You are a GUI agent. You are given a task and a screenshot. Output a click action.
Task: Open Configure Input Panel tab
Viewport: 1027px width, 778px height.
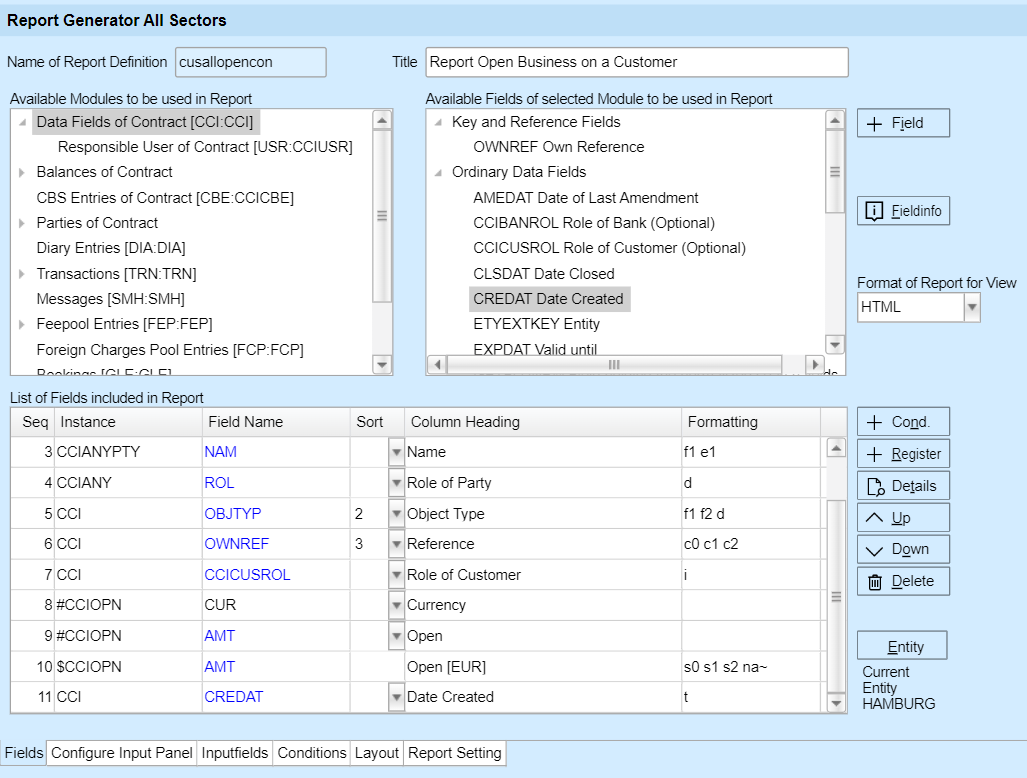click(122, 753)
